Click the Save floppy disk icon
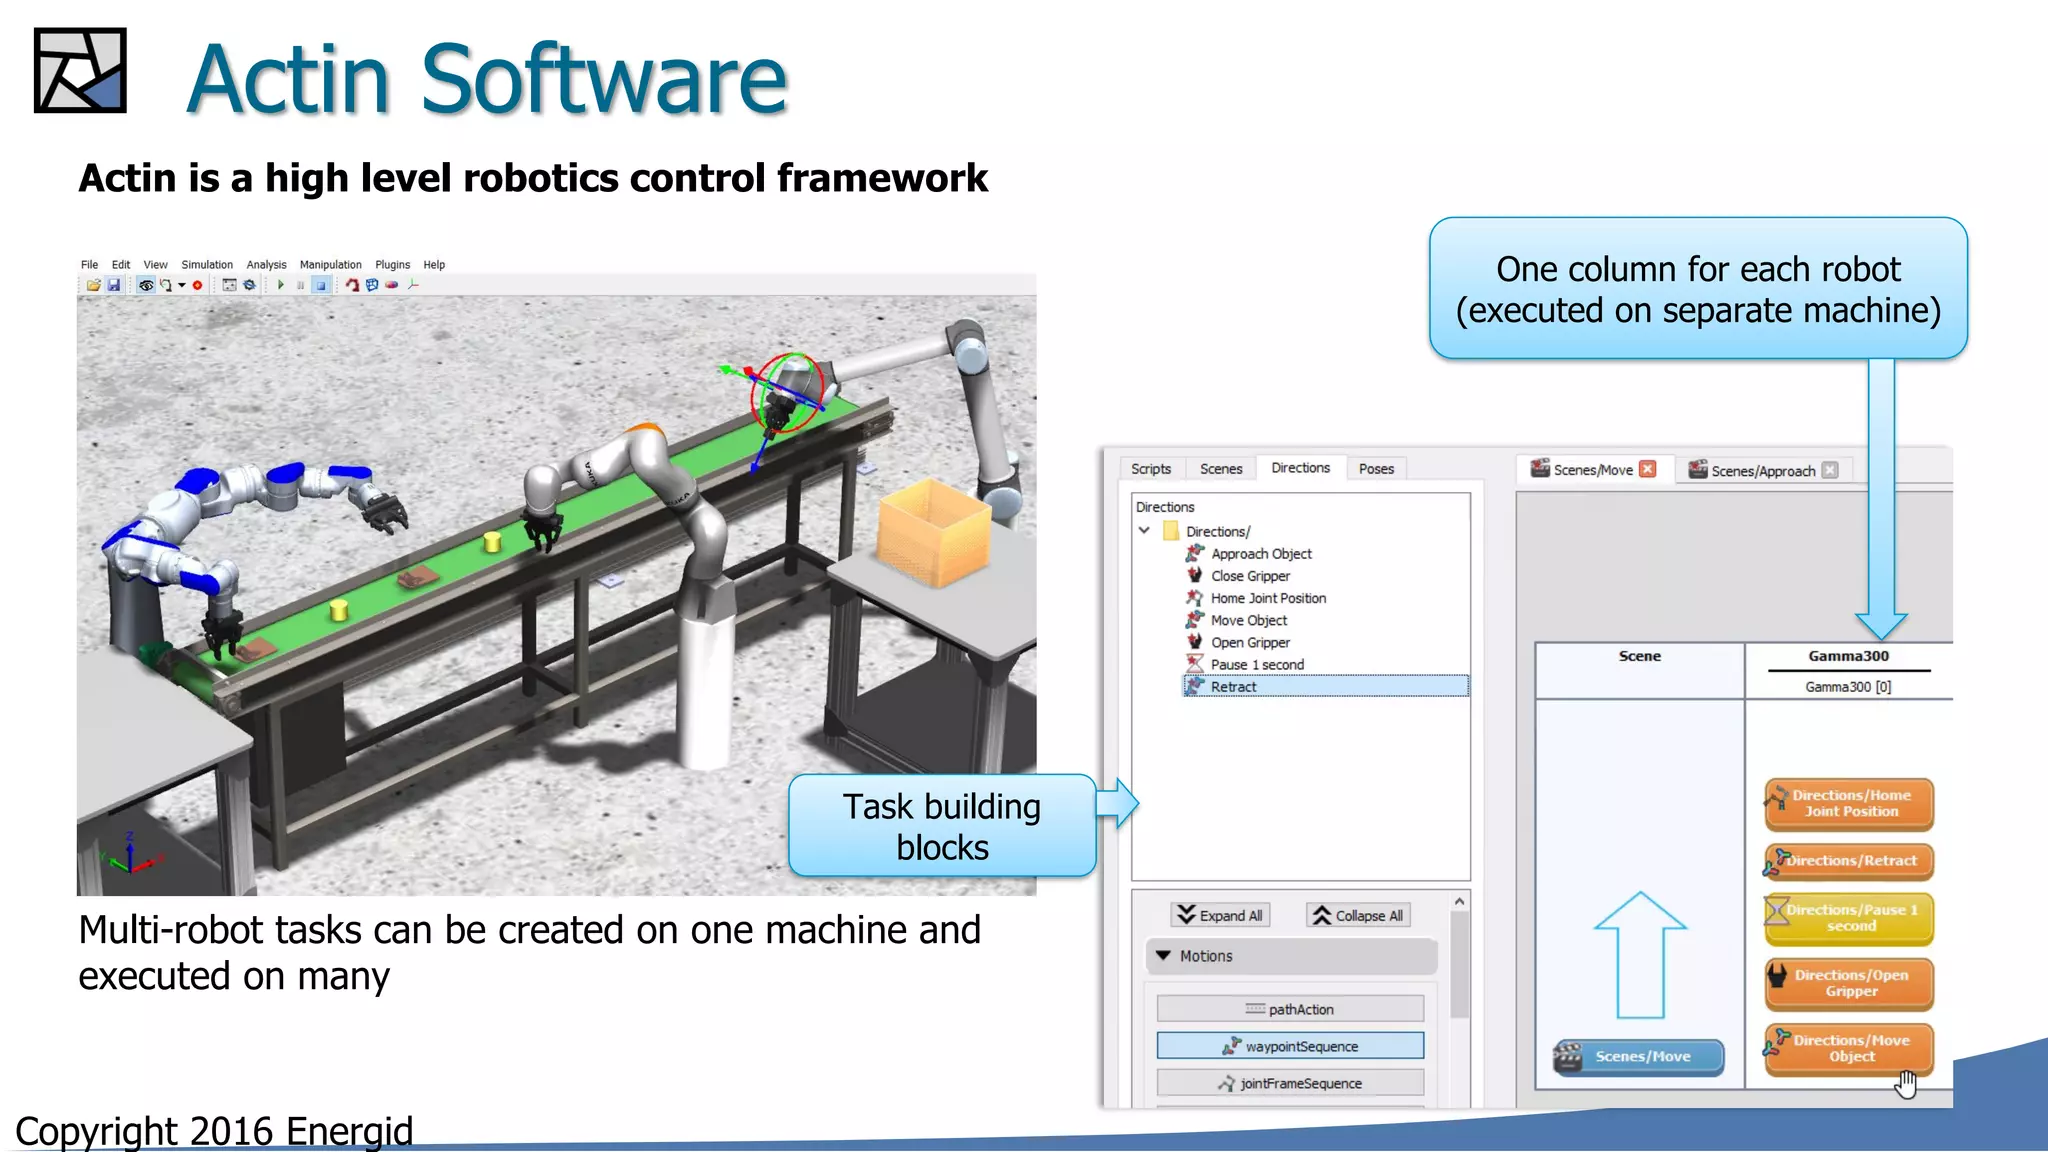 tap(114, 285)
